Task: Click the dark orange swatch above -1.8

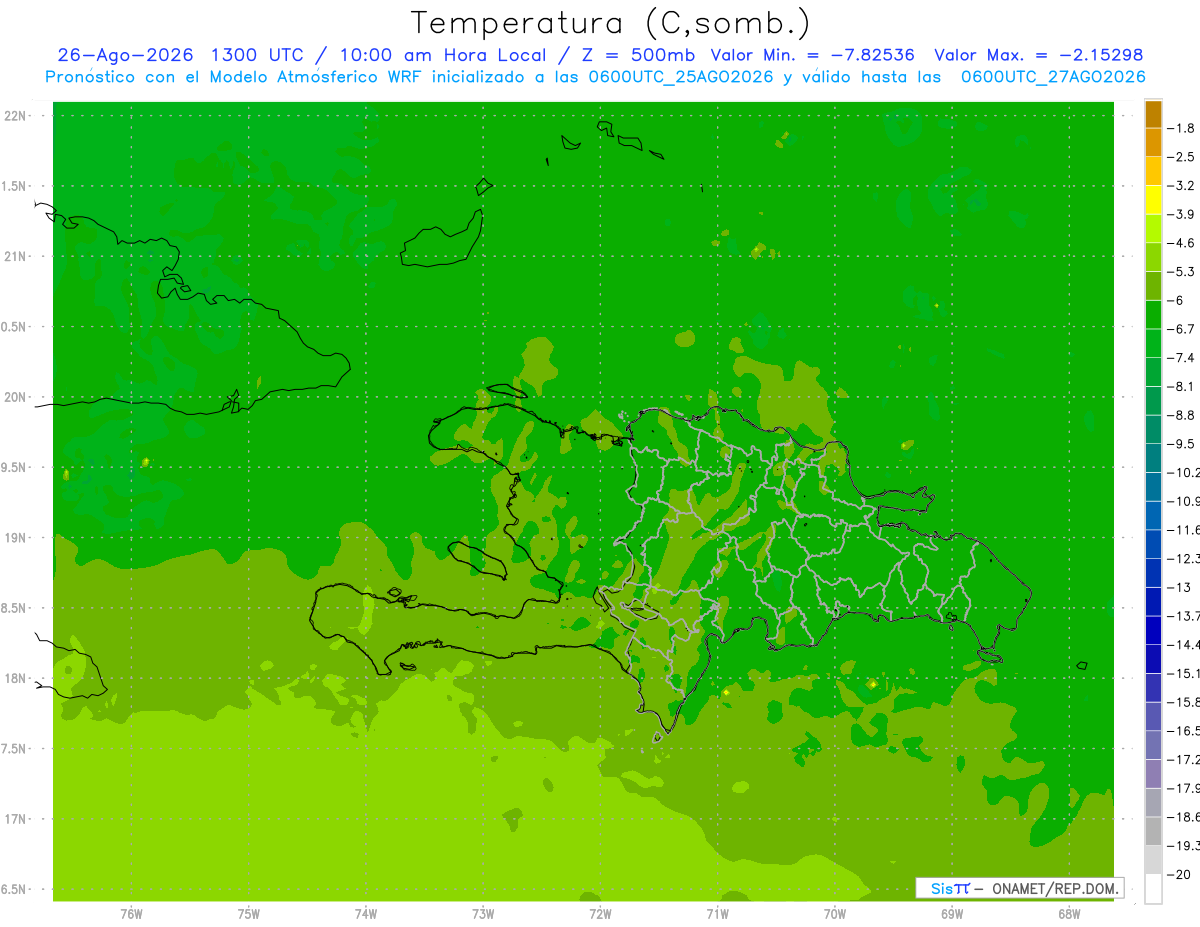Action: pyautogui.click(x=1153, y=114)
